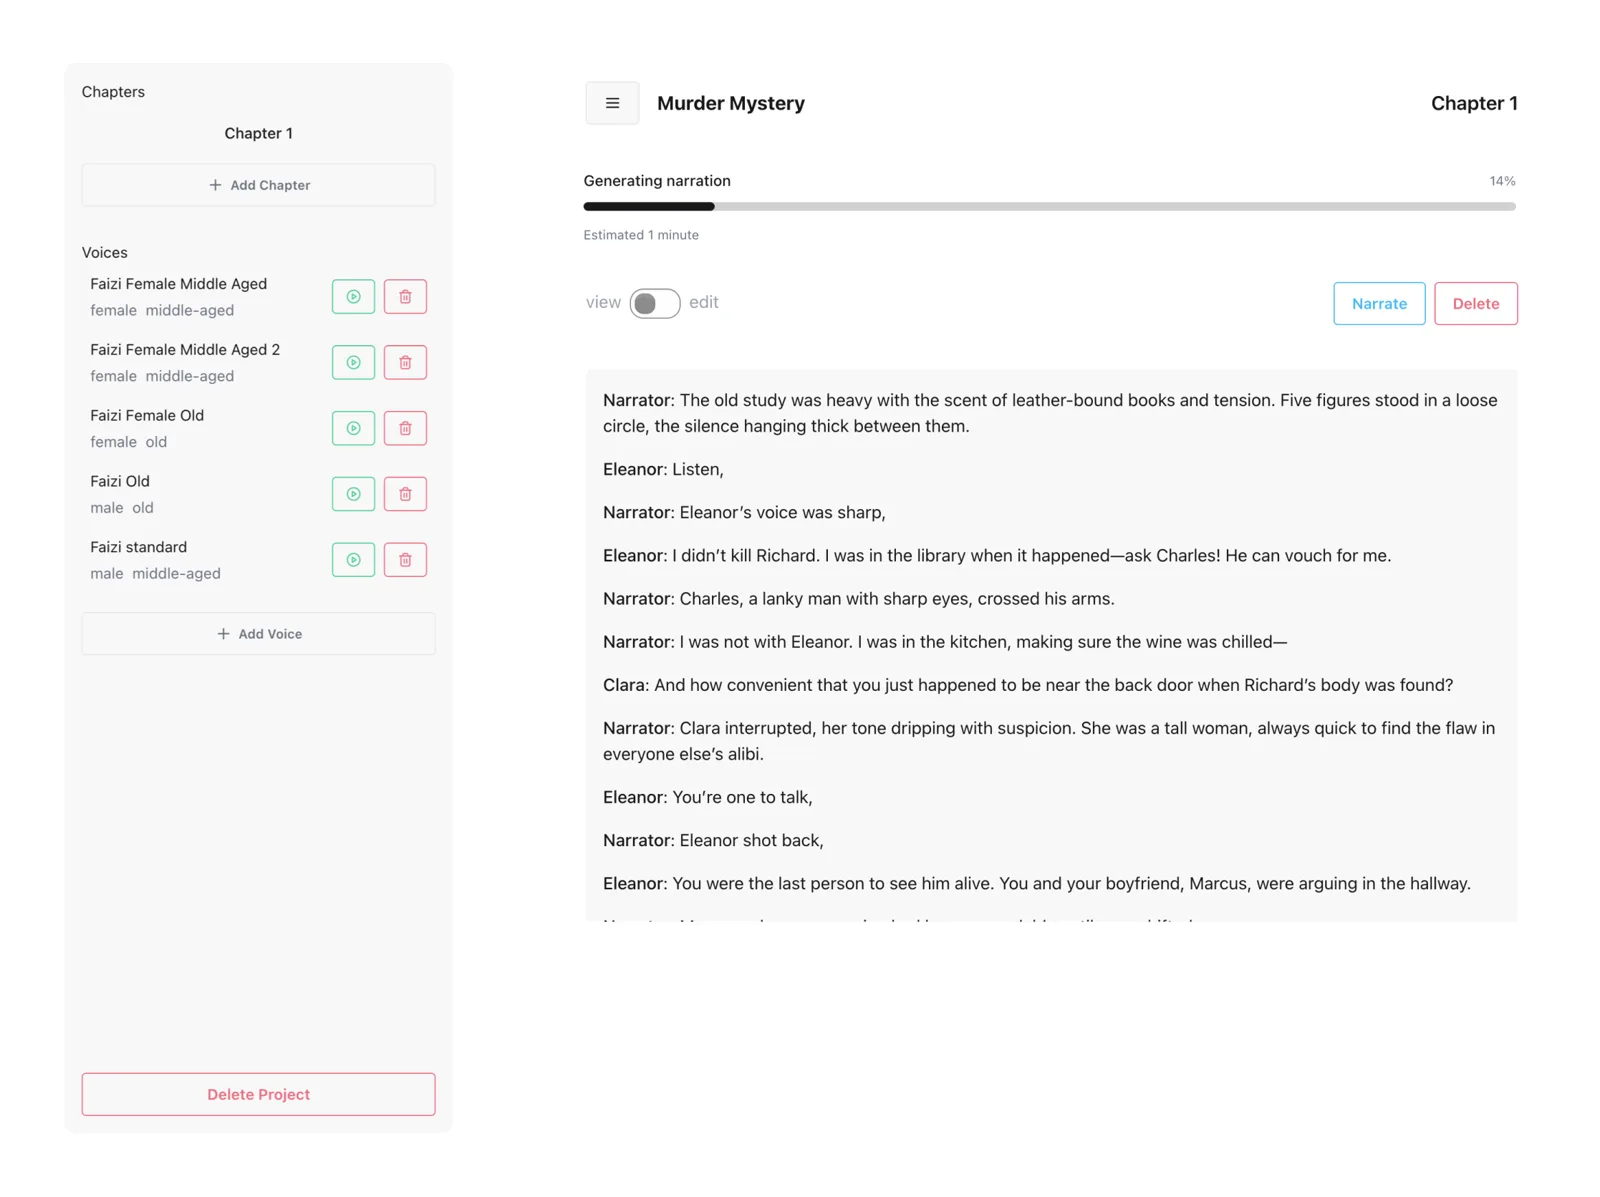Click the Murder Mystery project title
Image resolution: width=1600 pixels, height=1197 pixels.
[x=730, y=103]
